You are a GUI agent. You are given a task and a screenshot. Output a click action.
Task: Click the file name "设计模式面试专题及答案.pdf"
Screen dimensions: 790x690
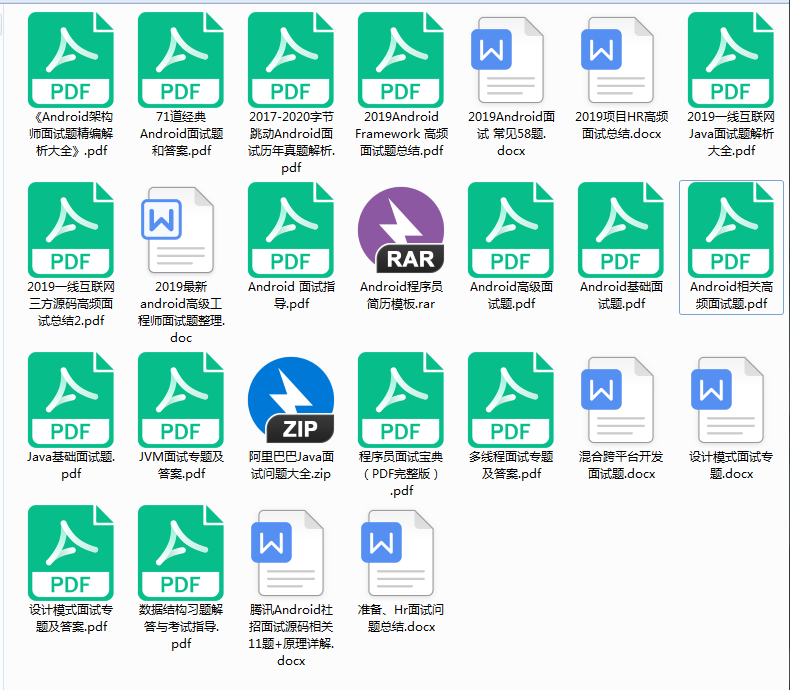coord(71,618)
